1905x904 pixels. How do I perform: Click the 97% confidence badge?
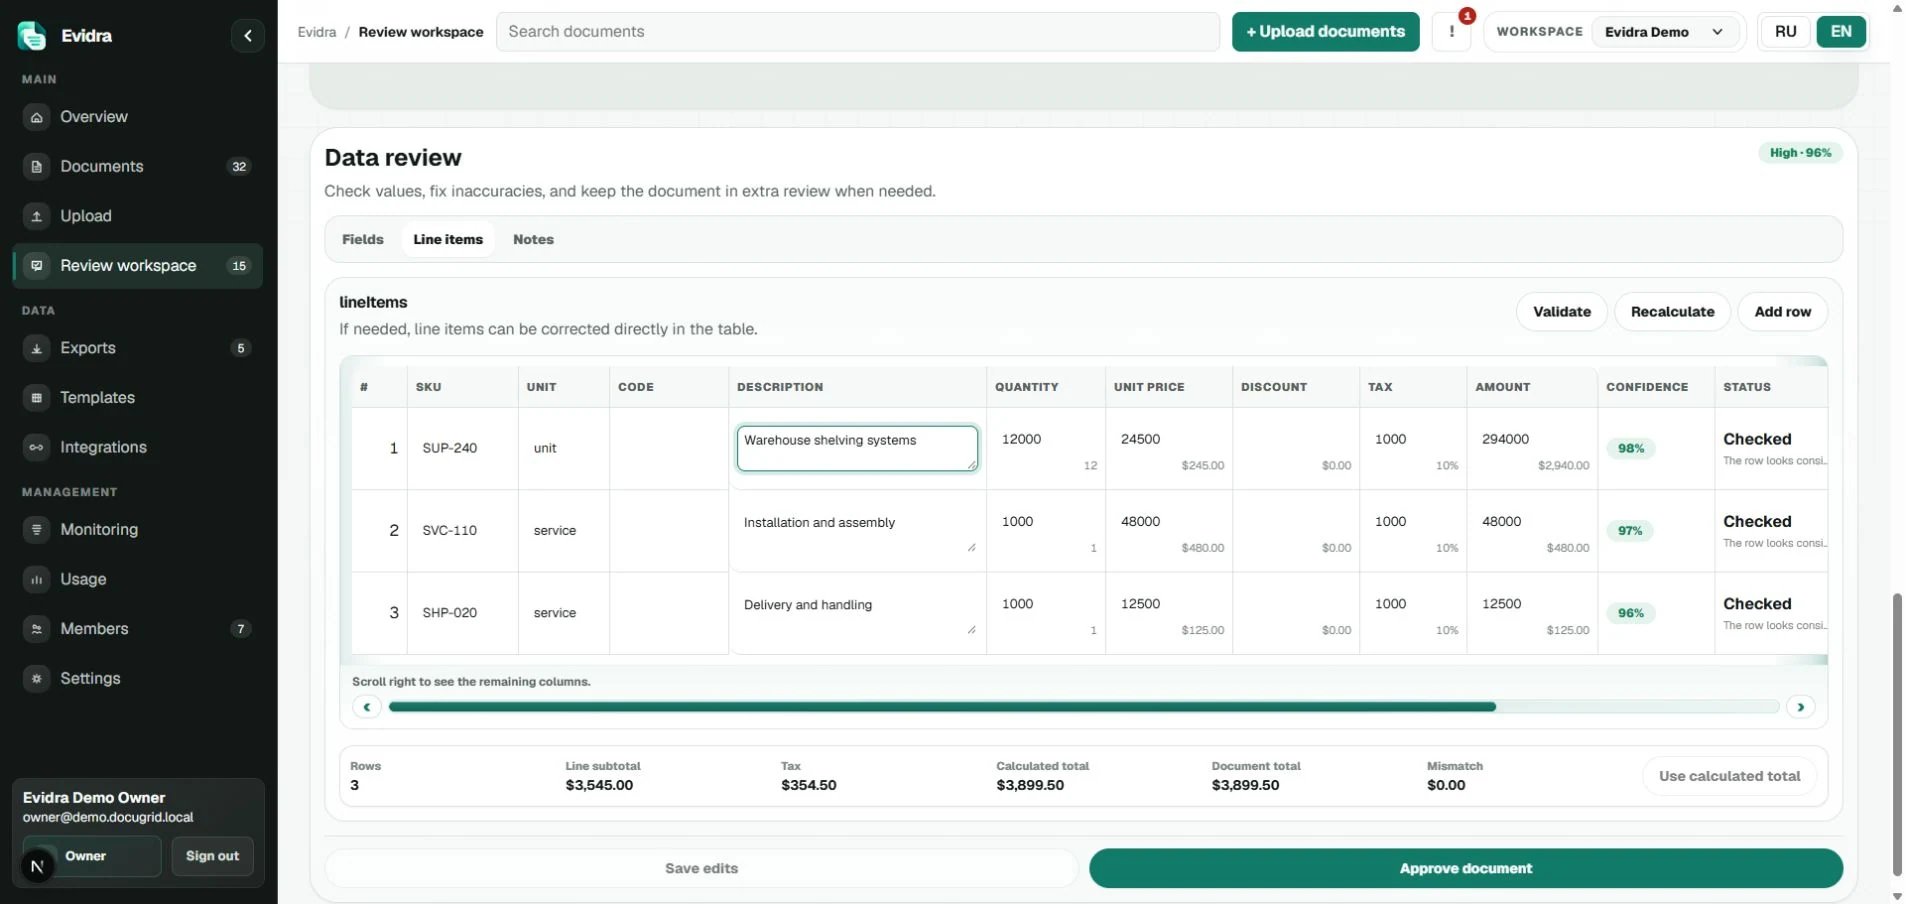pos(1630,531)
